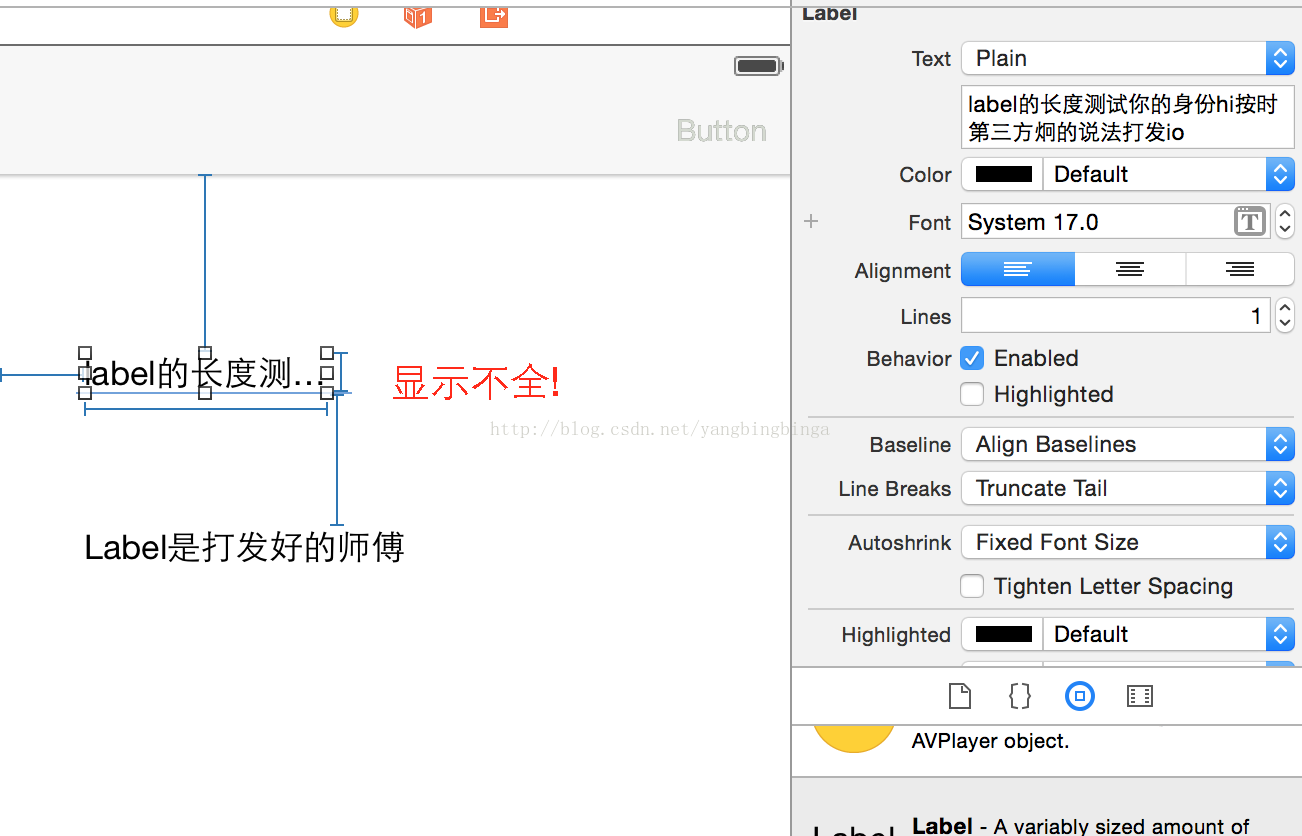Viewport: 1302px width, 836px height.
Task: Select the 'Label是打发好的师傅' label
Action: coord(245,547)
